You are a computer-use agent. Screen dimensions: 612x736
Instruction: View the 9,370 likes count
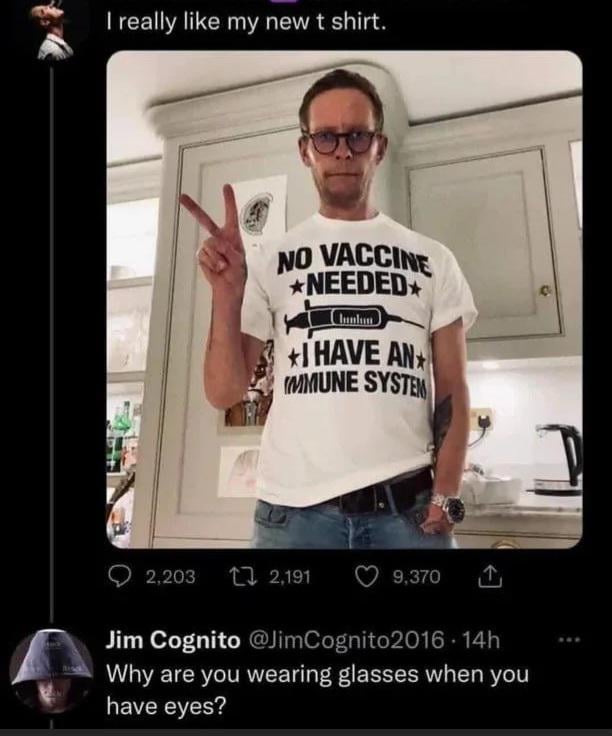416,577
